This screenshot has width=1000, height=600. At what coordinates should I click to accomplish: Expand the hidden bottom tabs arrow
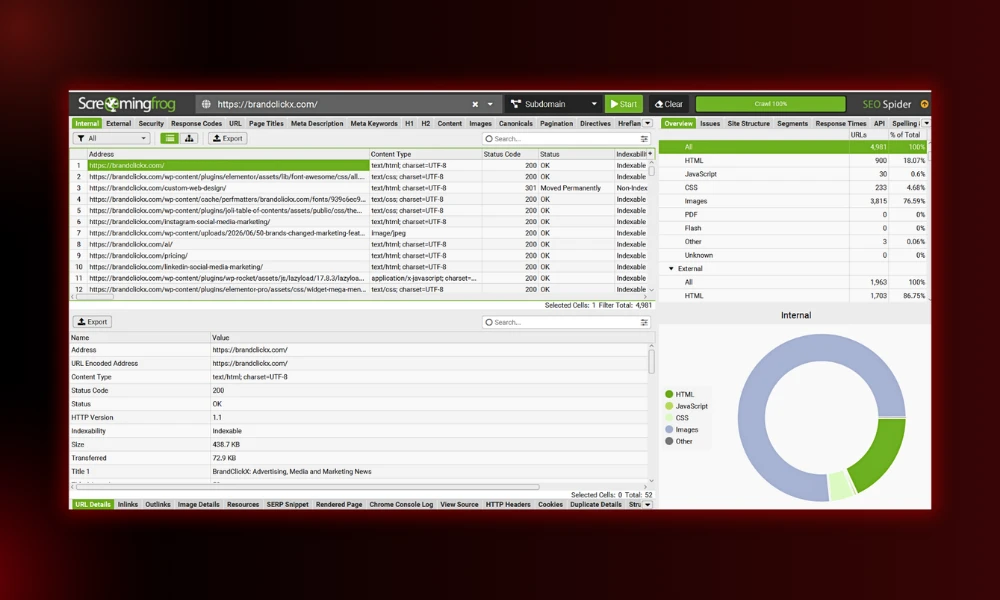(x=647, y=504)
